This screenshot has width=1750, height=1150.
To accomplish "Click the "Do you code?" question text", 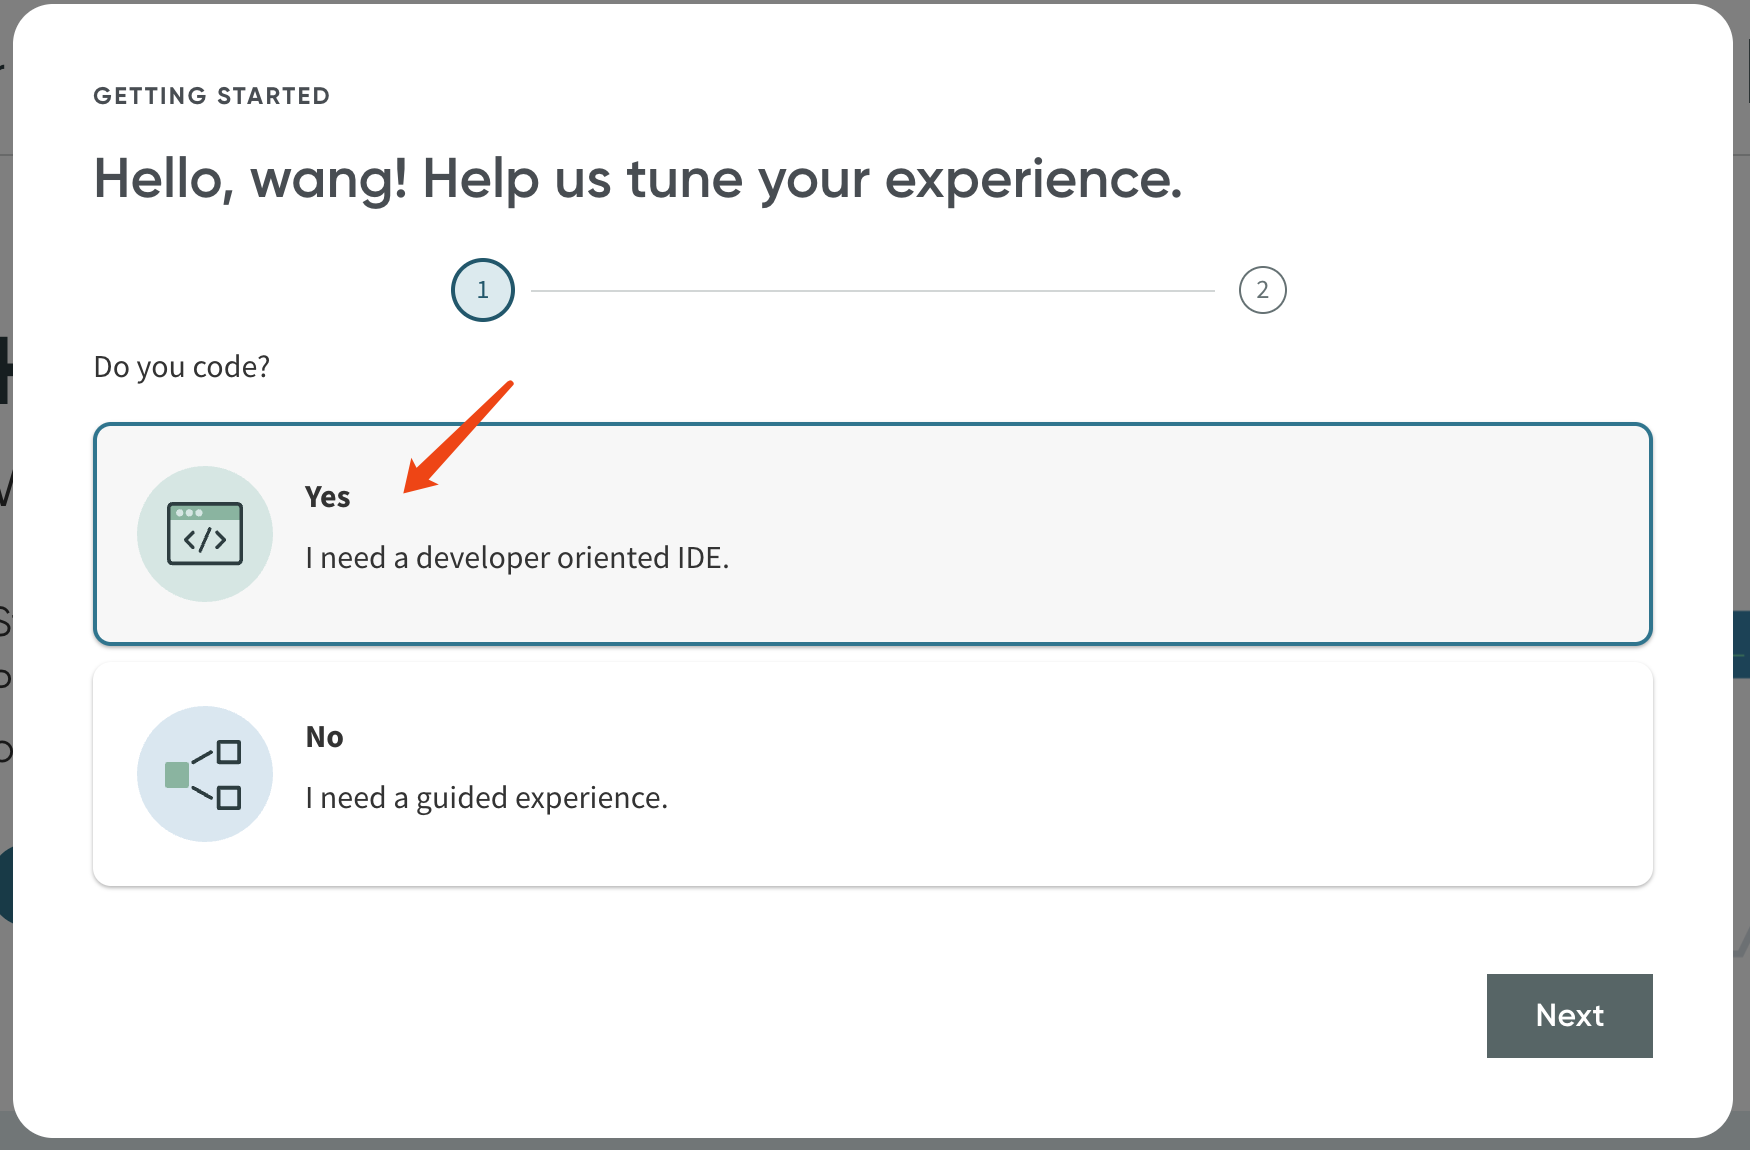I will tap(182, 367).
